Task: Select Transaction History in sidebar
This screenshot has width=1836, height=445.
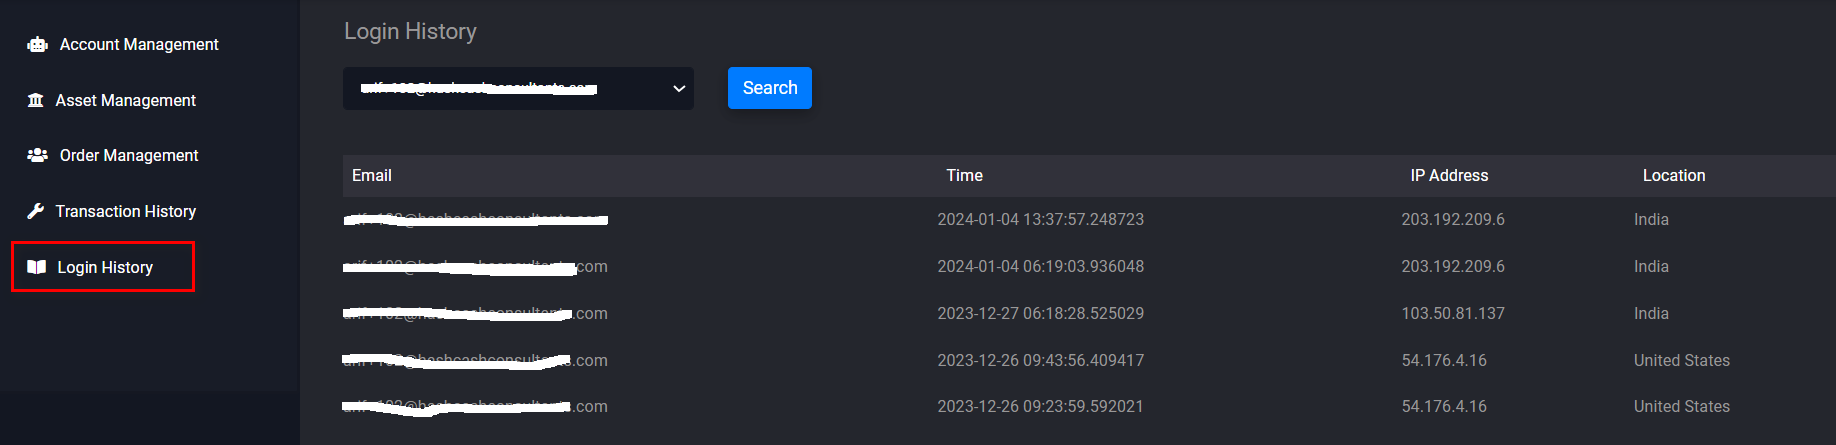Action: [125, 211]
